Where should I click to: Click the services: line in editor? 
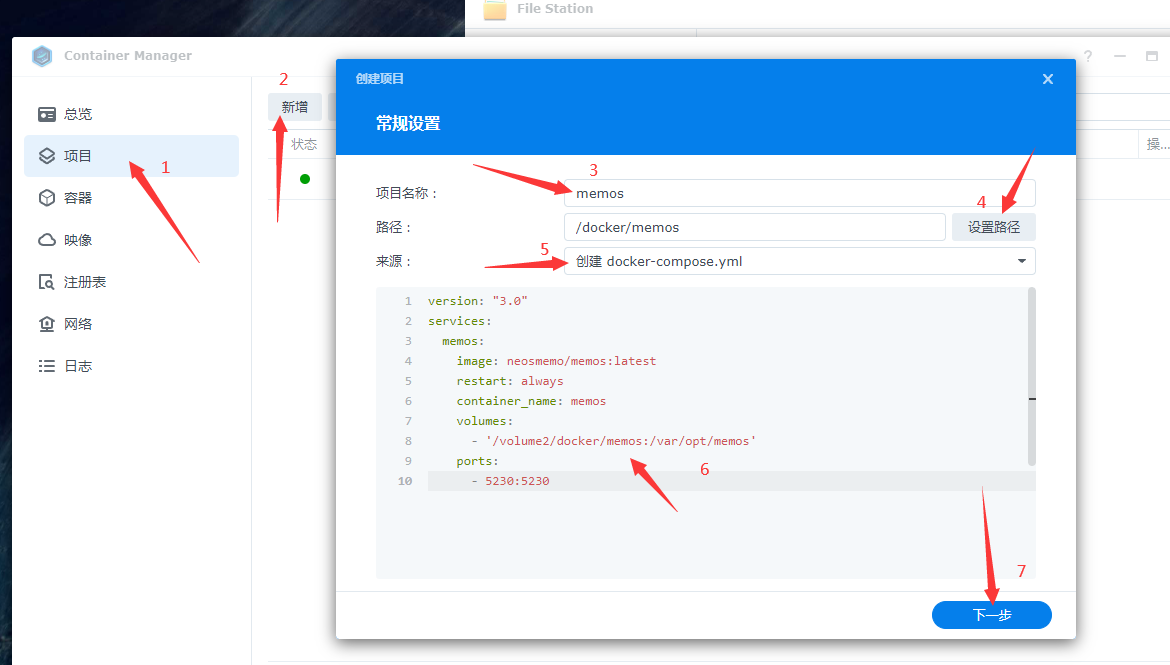pyautogui.click(x=460, y=321)
